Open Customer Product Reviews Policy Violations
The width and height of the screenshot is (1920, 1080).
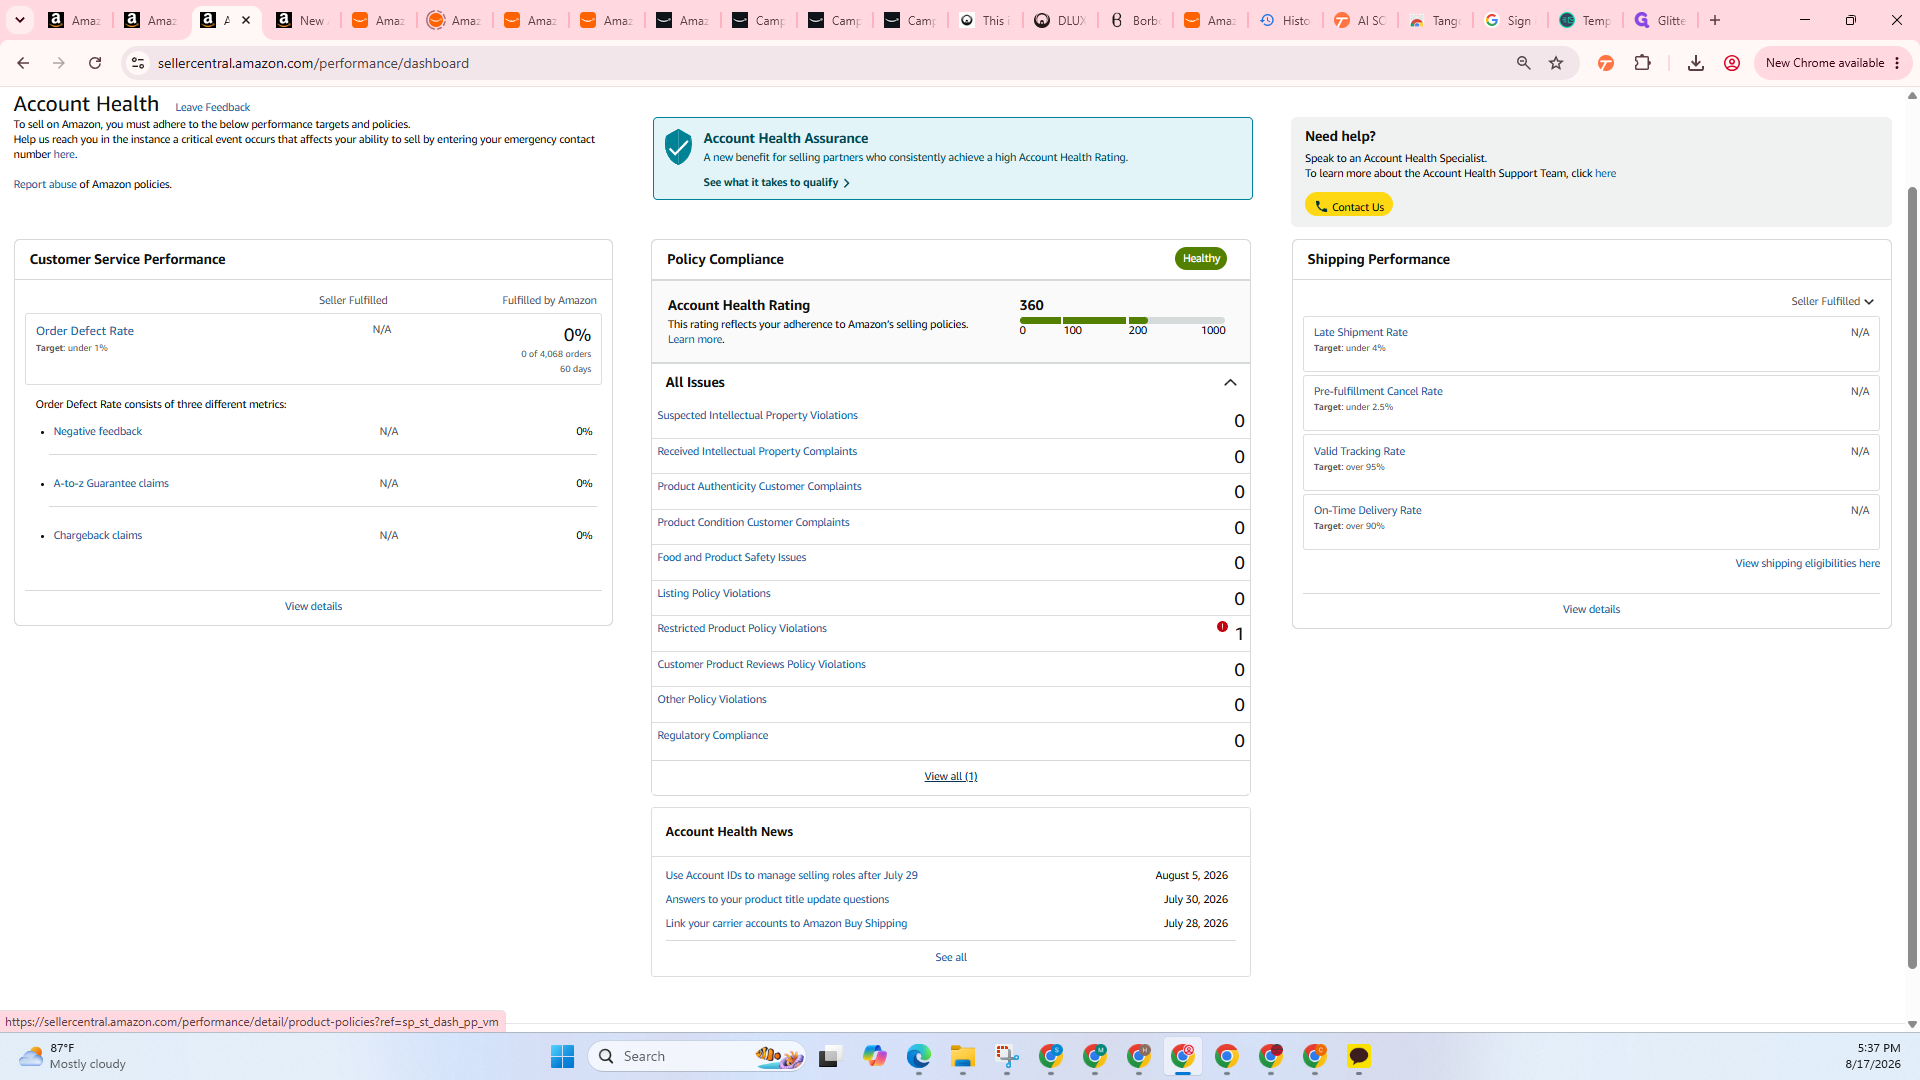click(761, 665)
